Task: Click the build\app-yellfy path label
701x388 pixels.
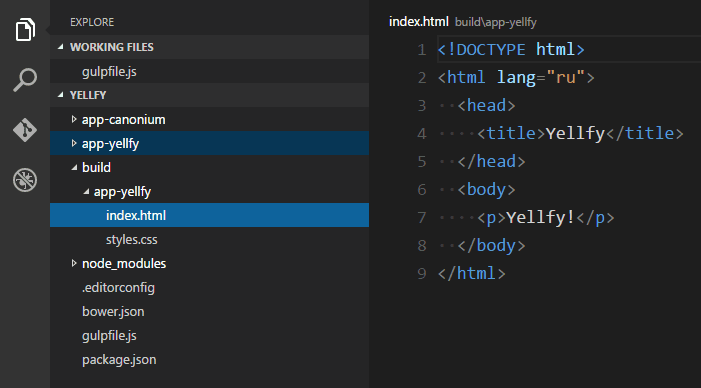Action: pyautogui.click(x=495, y=22)
